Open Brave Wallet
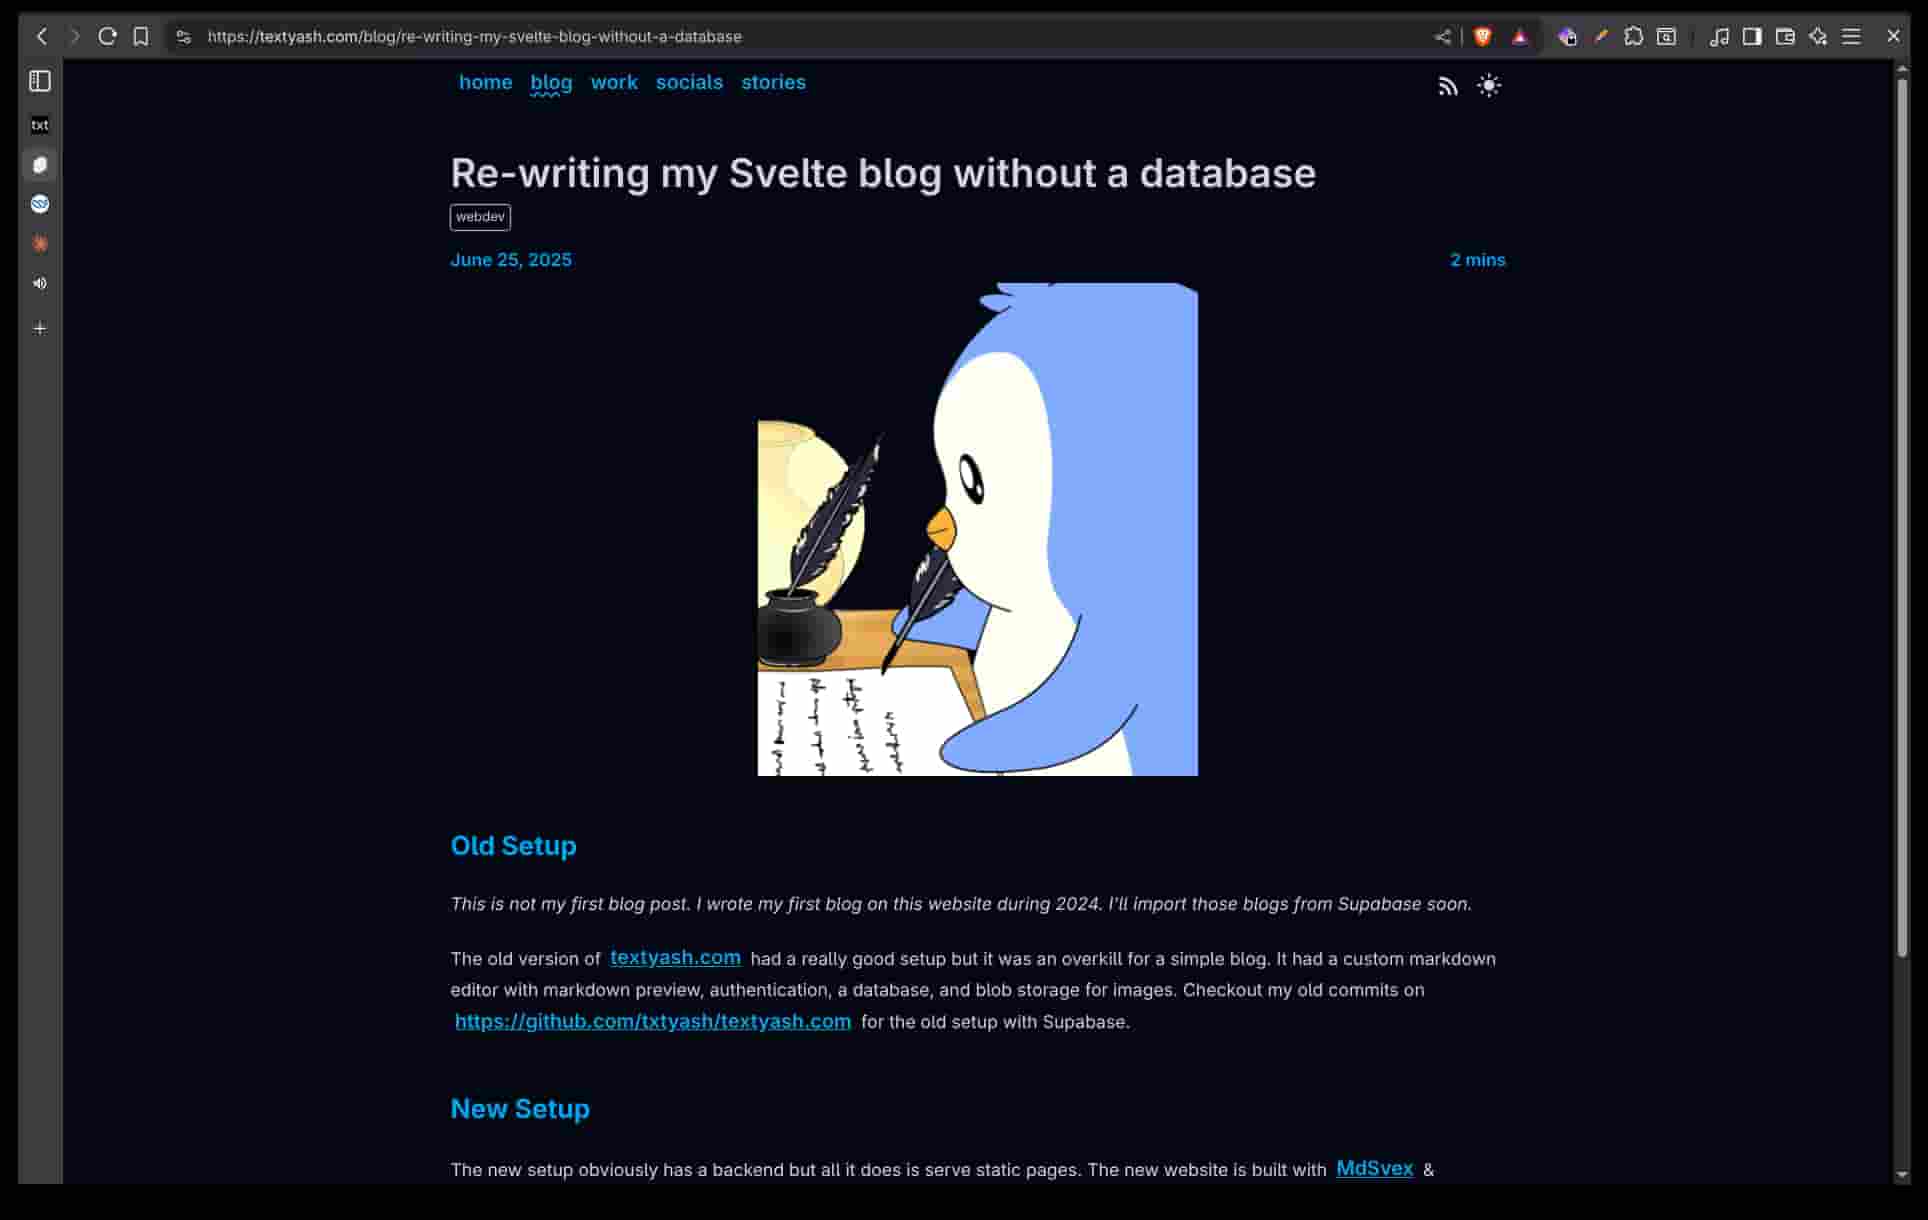 coord(1786,36)
